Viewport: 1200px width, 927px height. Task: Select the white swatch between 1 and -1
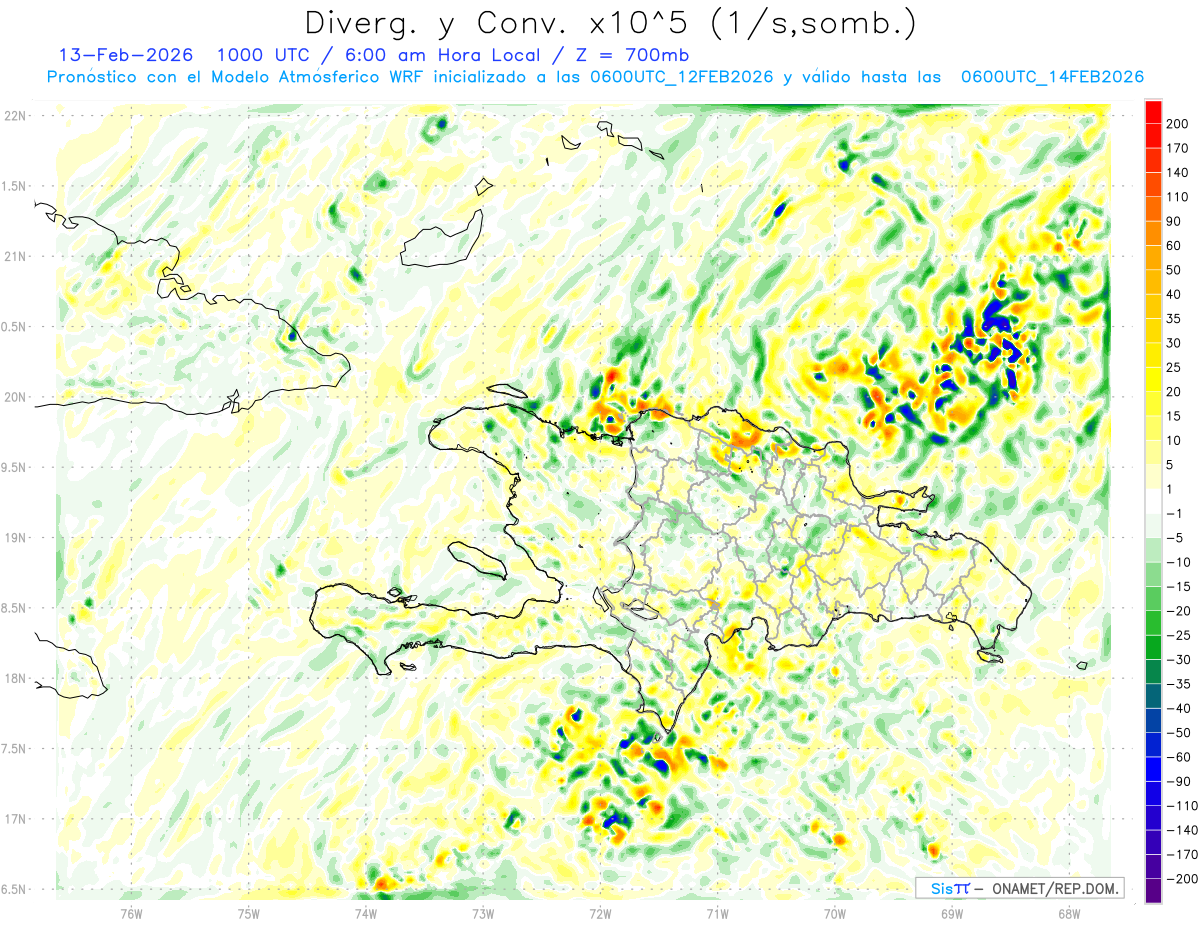point(1153,501)
